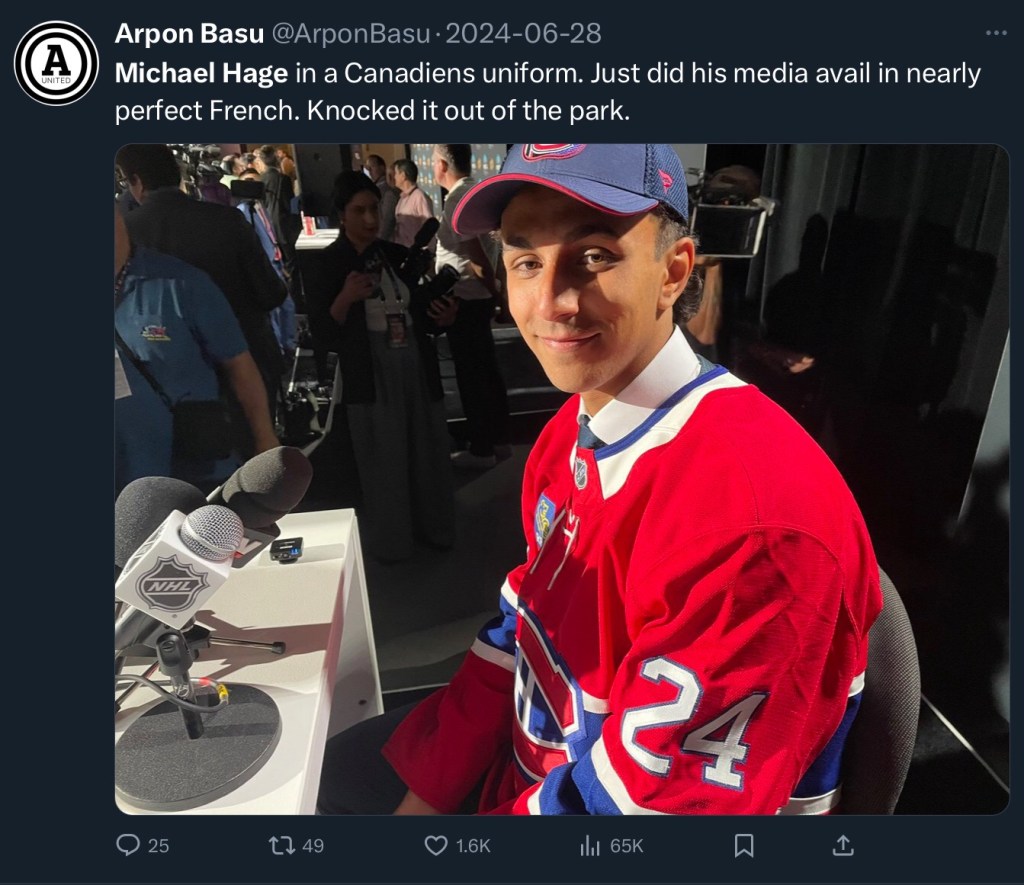Viewport: 1024px width, 885px height.
Task: Click the bolded name Michael Hage
Action: point(202,73)
